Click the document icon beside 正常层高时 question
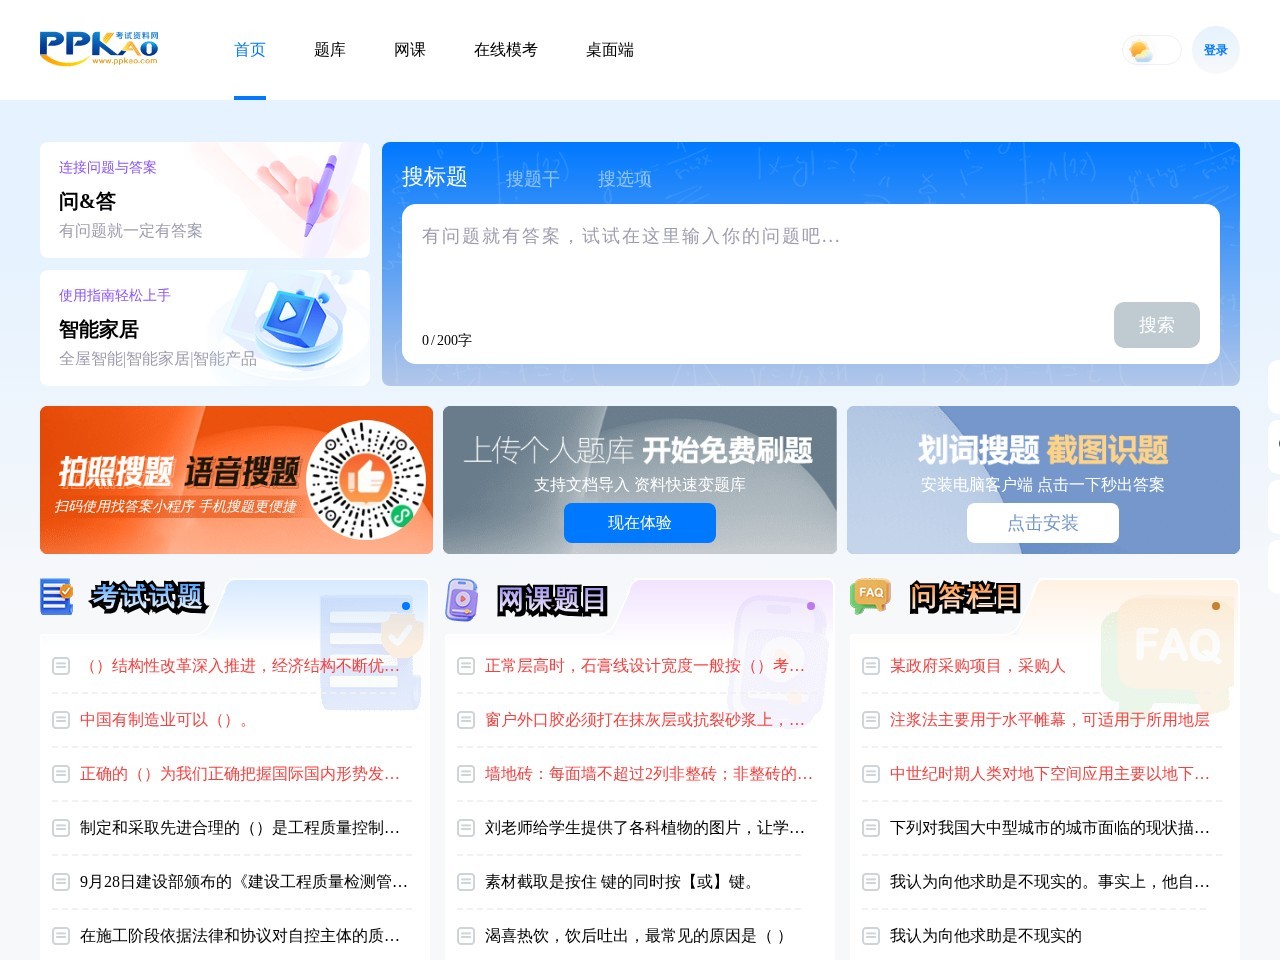The height and width of the screenshot is (960, 1280). click(x=465, y=666)
